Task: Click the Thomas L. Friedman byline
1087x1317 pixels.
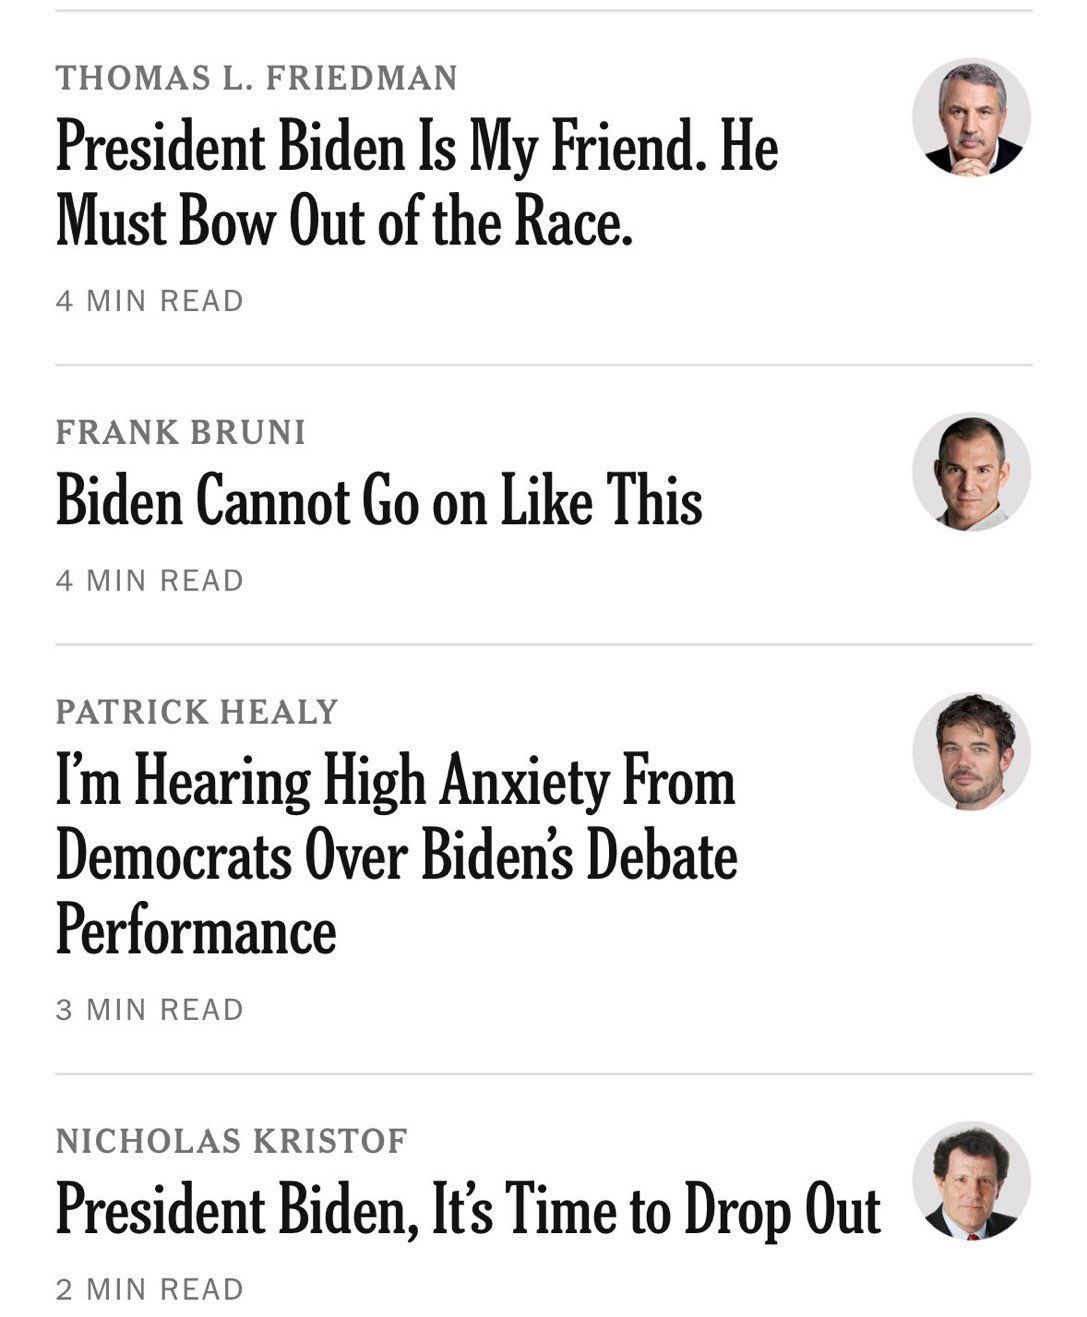Action: tap(256, 78)
